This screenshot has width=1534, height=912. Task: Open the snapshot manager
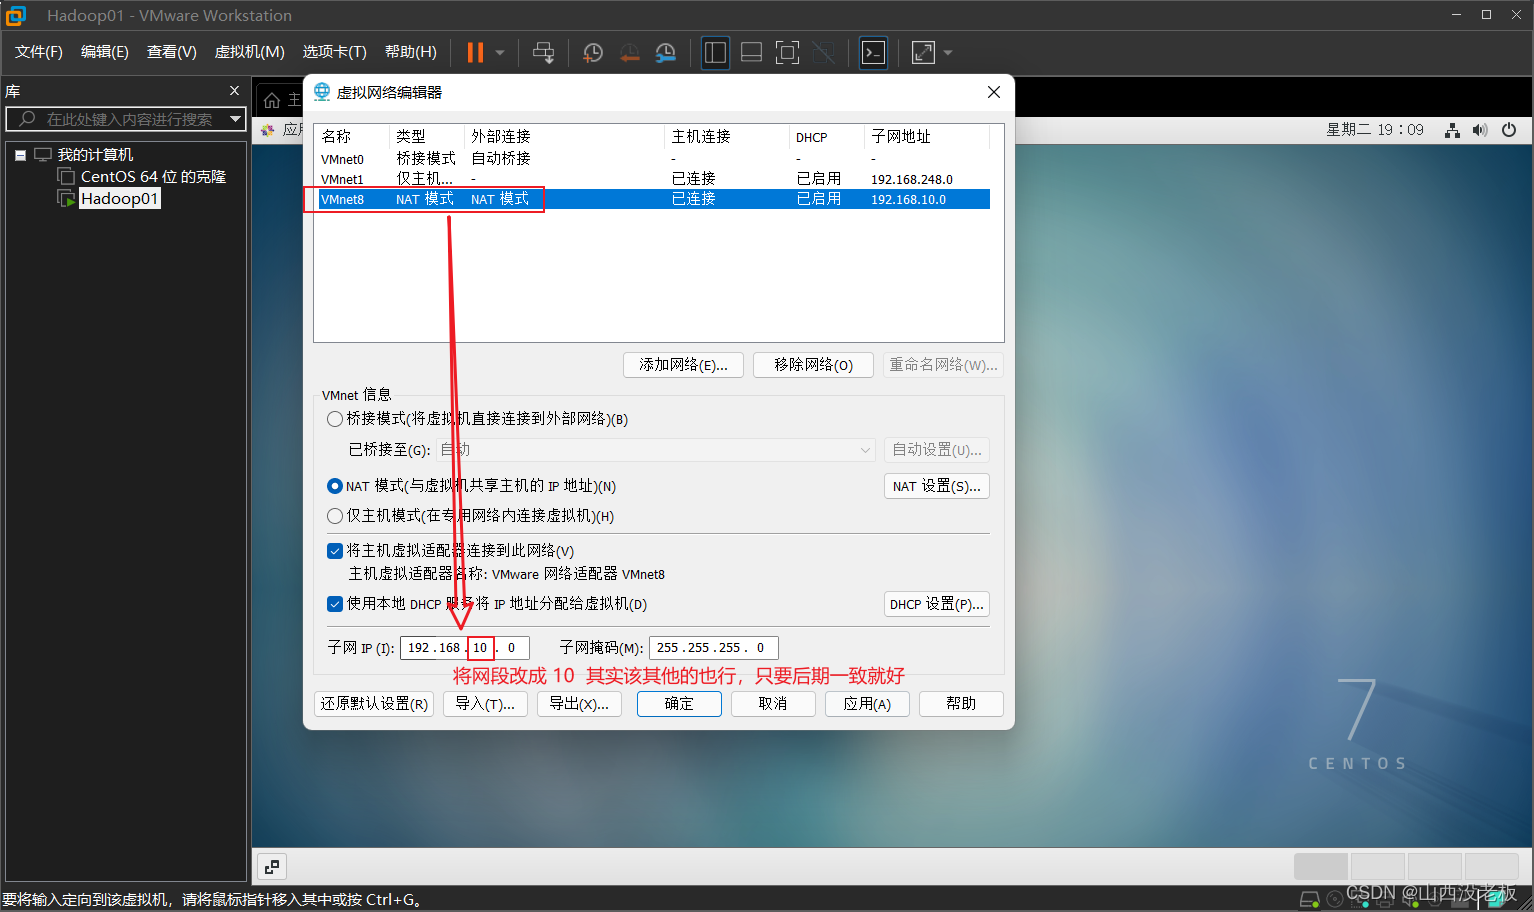point(666,53)
